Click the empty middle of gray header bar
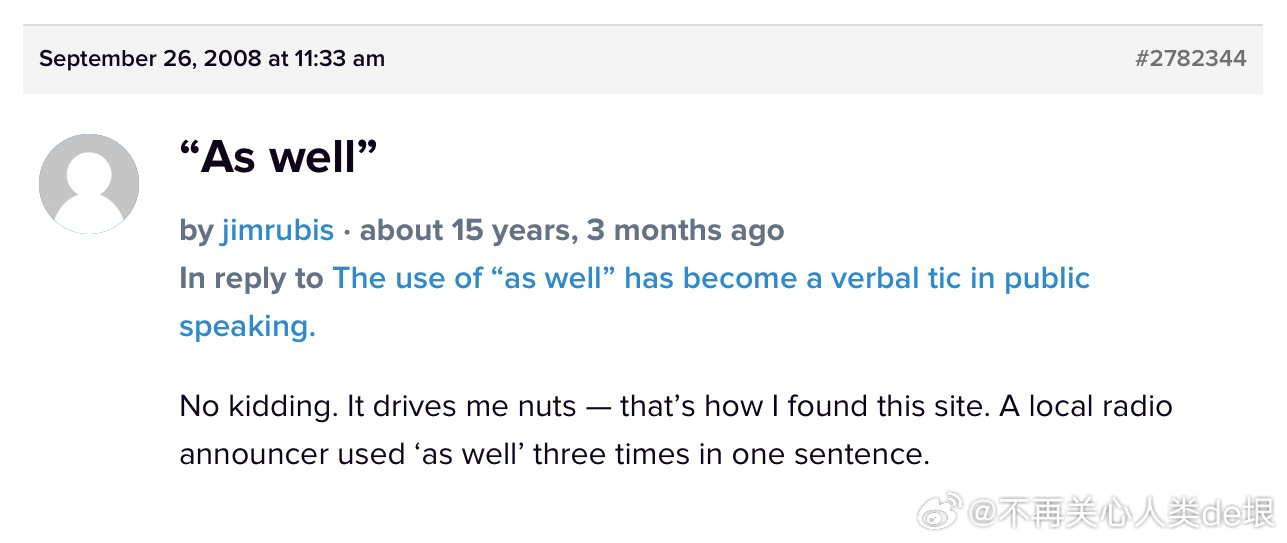The height and width of the screenshot is (543, 1287). click(760, 58)
